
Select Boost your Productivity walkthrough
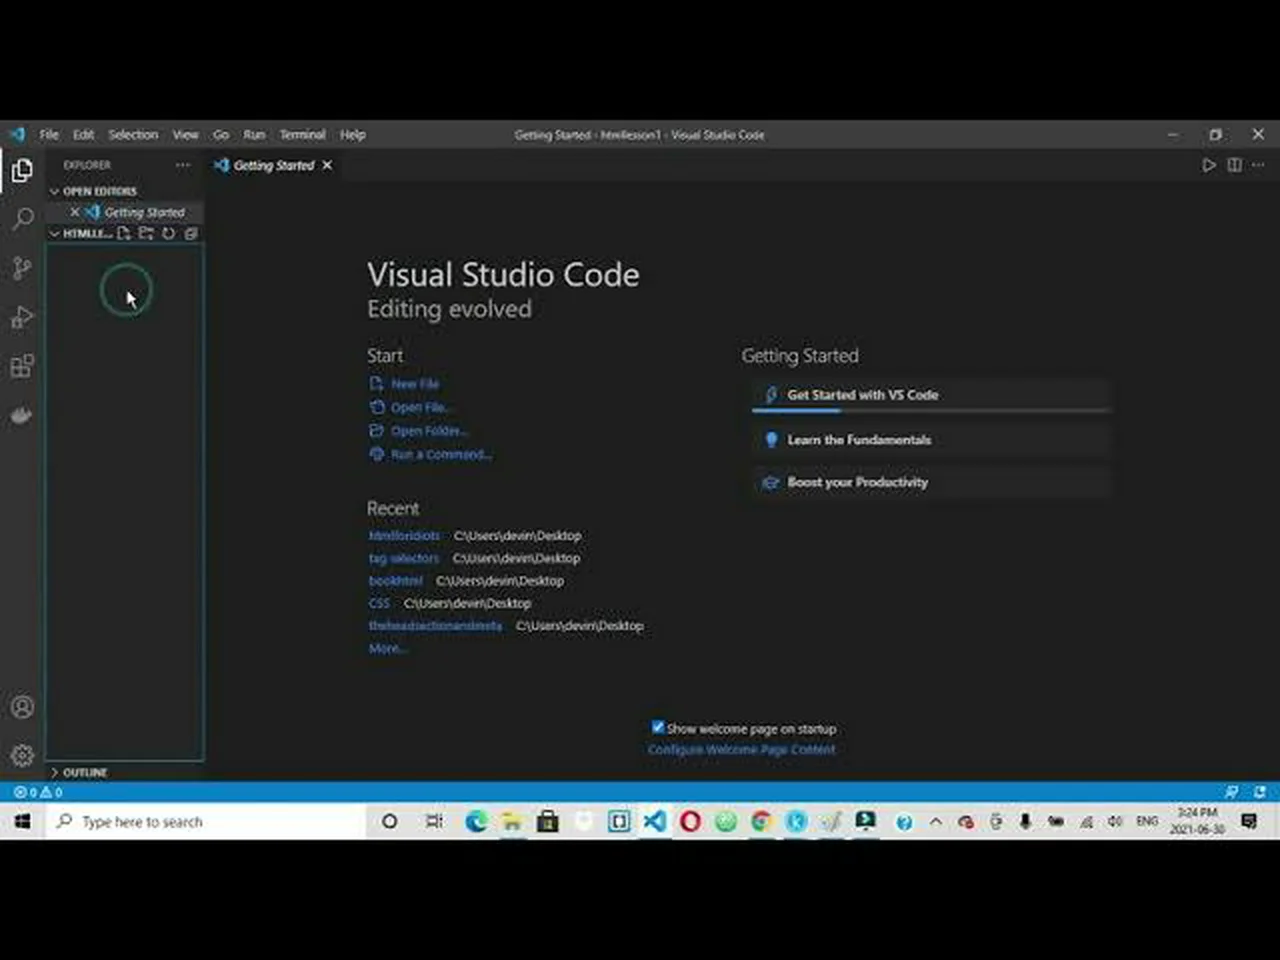[x=931, y=482]
